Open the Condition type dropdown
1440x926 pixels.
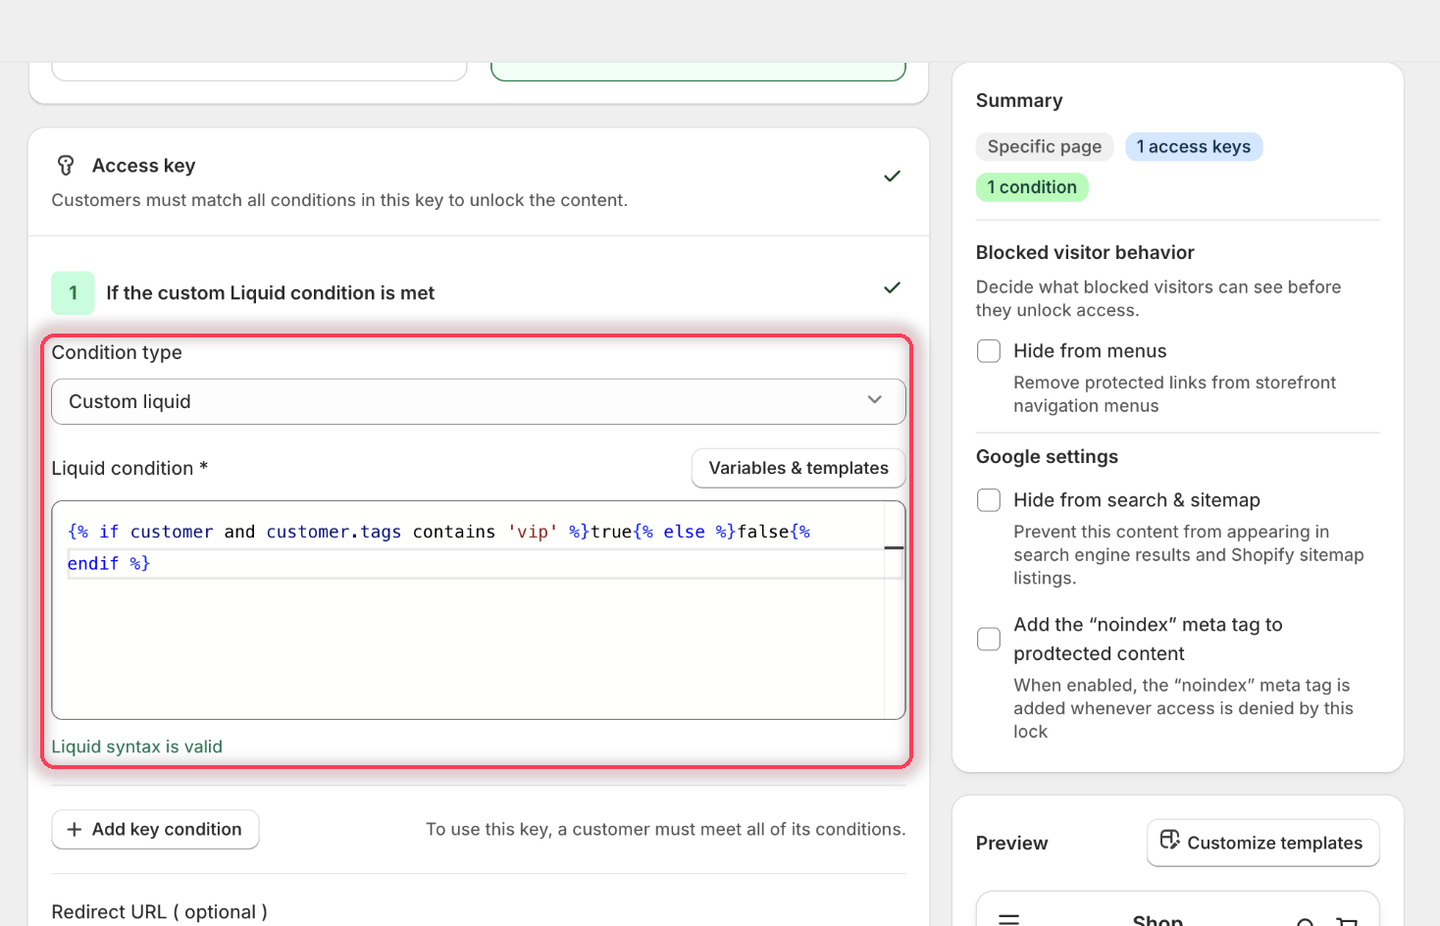478,401
